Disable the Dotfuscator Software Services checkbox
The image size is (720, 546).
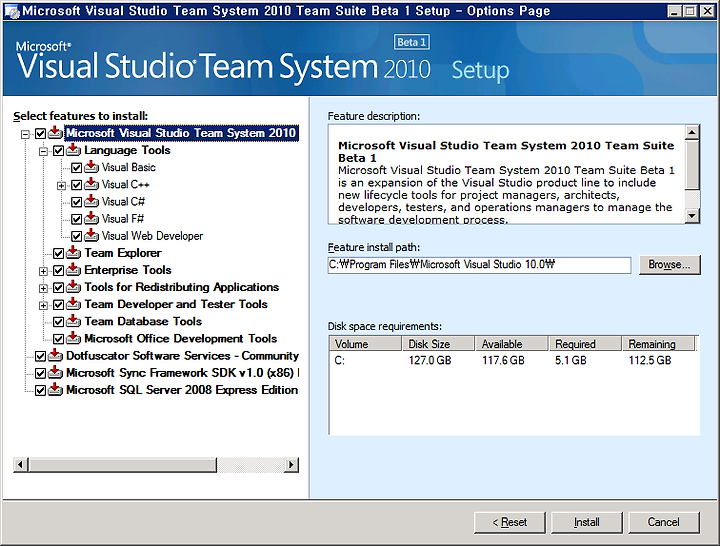click(40, 356)
